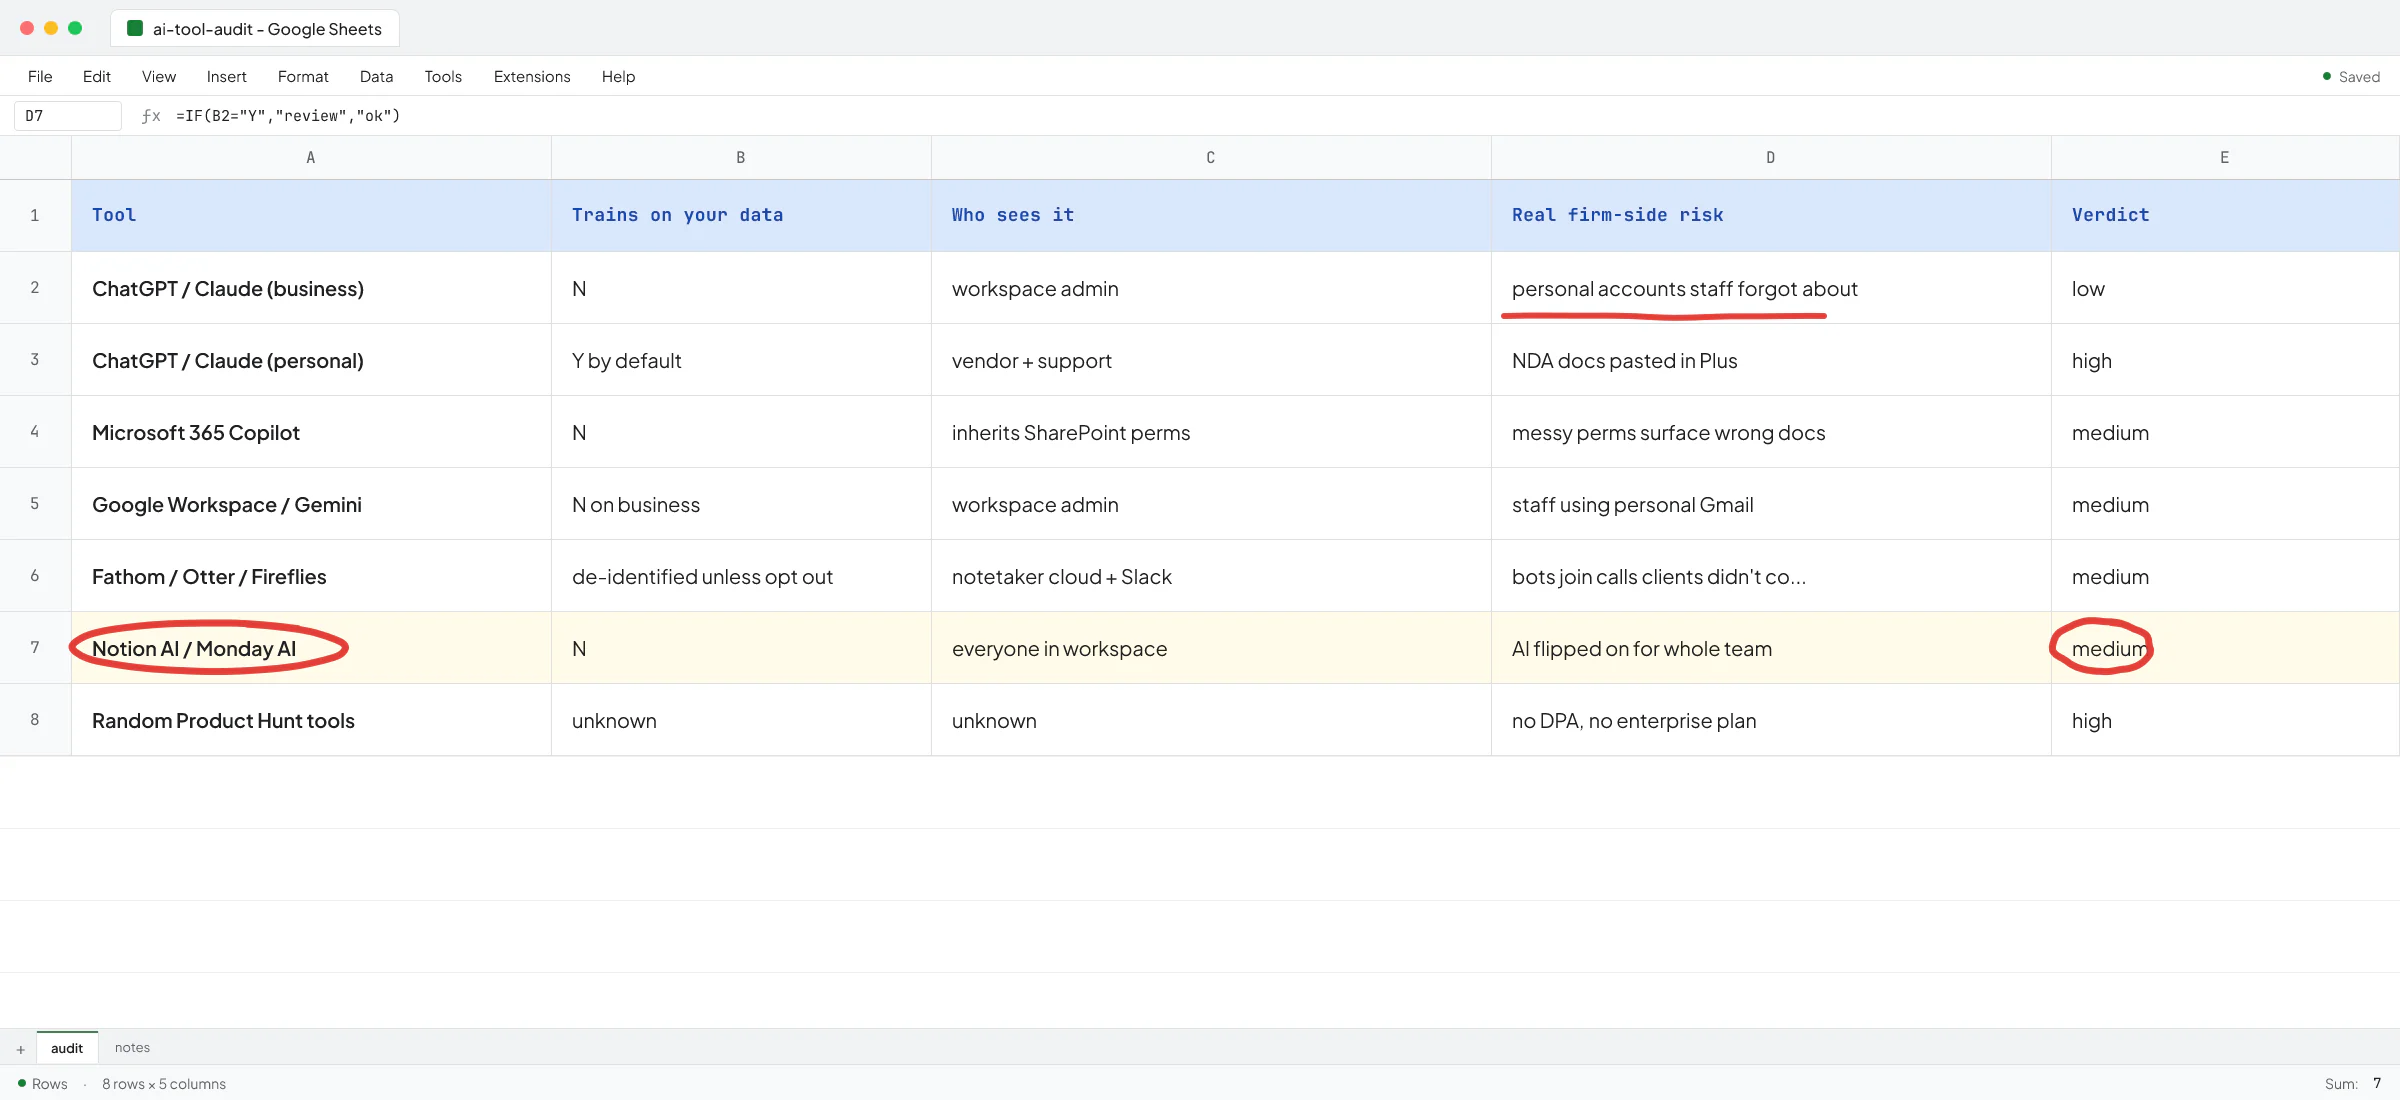Select column A header
The height and width of the screenshot is (1100, 2400).
[x=311, y=158]
